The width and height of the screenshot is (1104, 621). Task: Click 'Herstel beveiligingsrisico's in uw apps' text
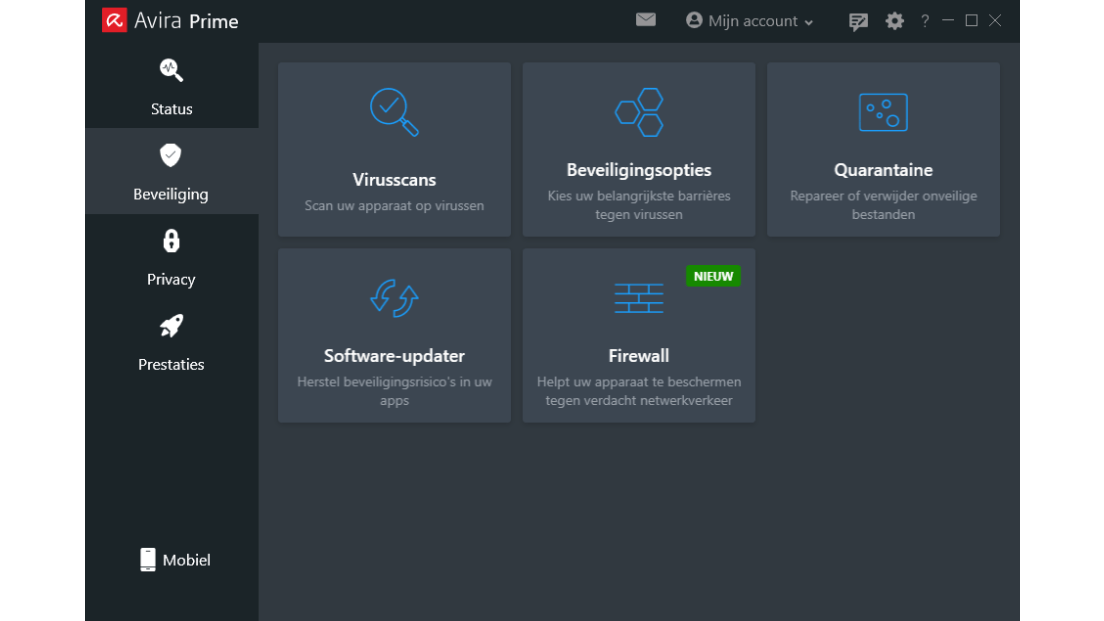coord(394,391)
